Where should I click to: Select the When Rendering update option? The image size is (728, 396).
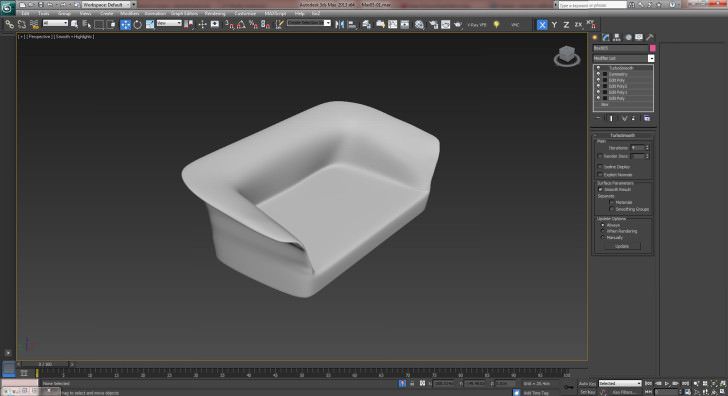tap(603, 231)
